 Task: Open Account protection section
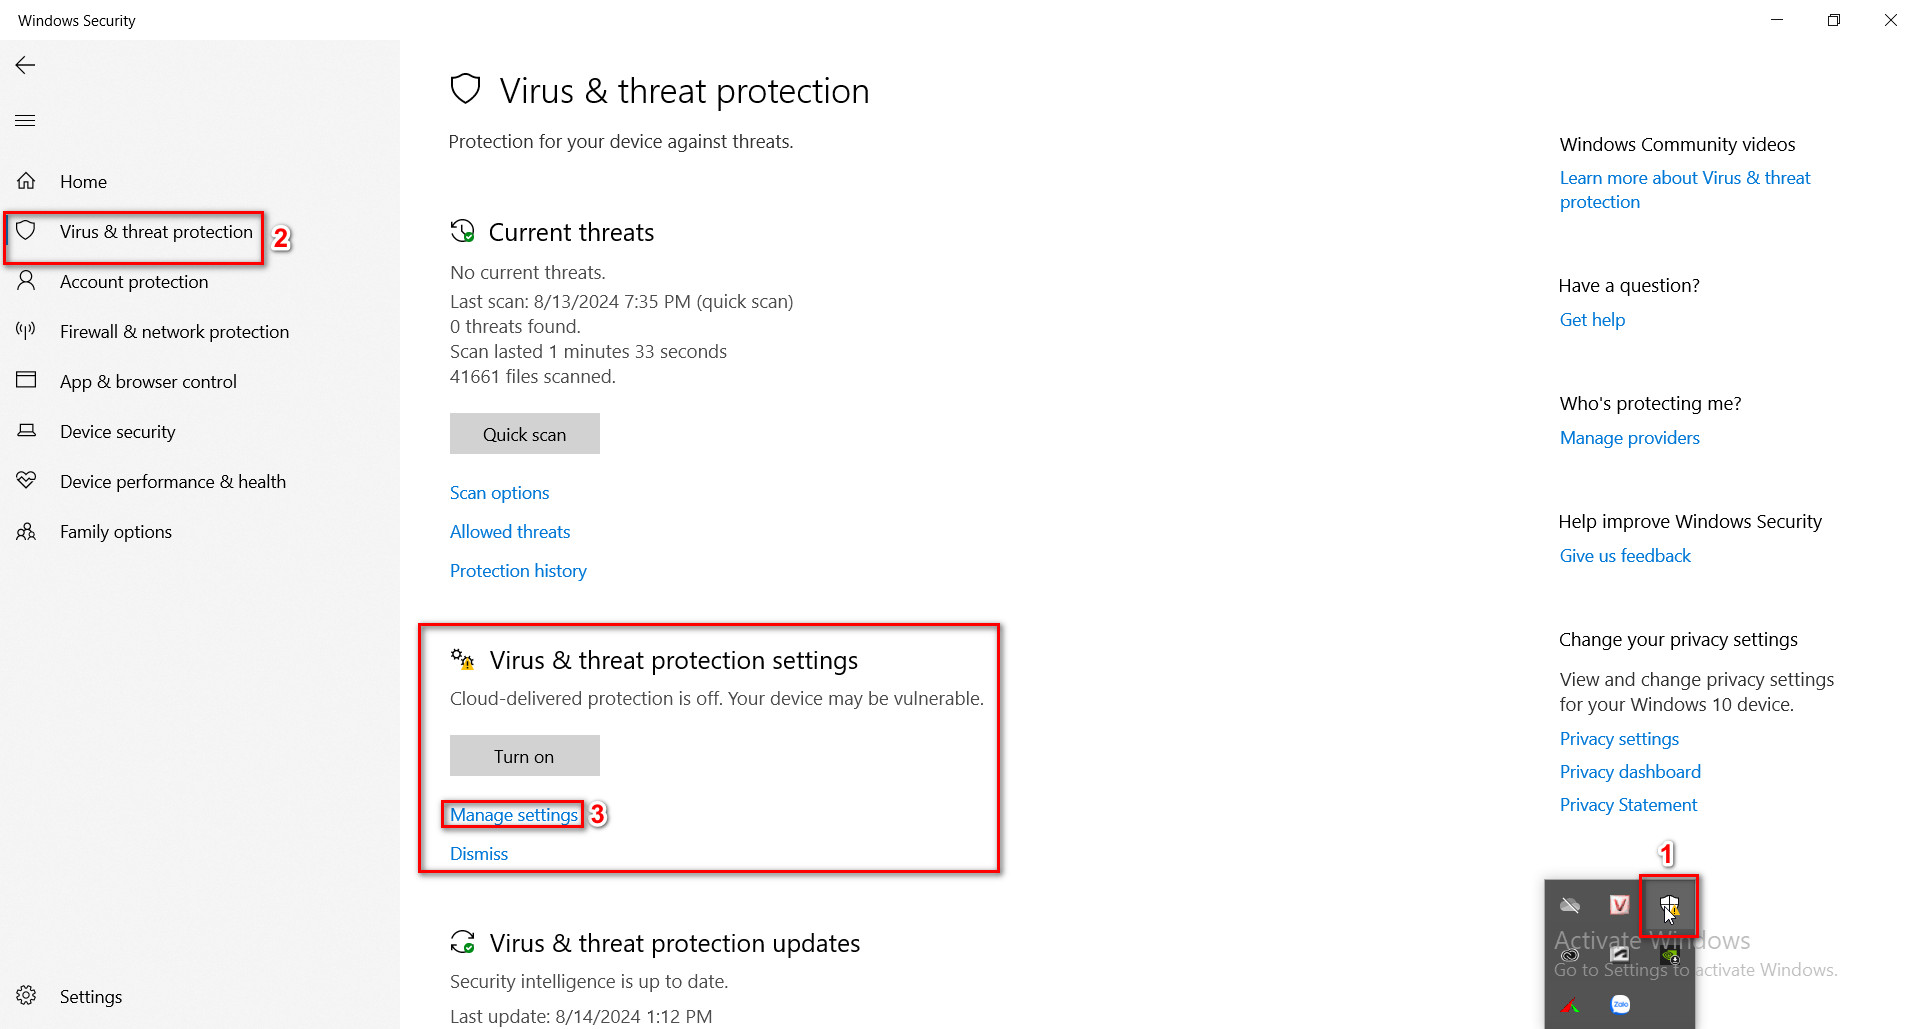point(134,282)
